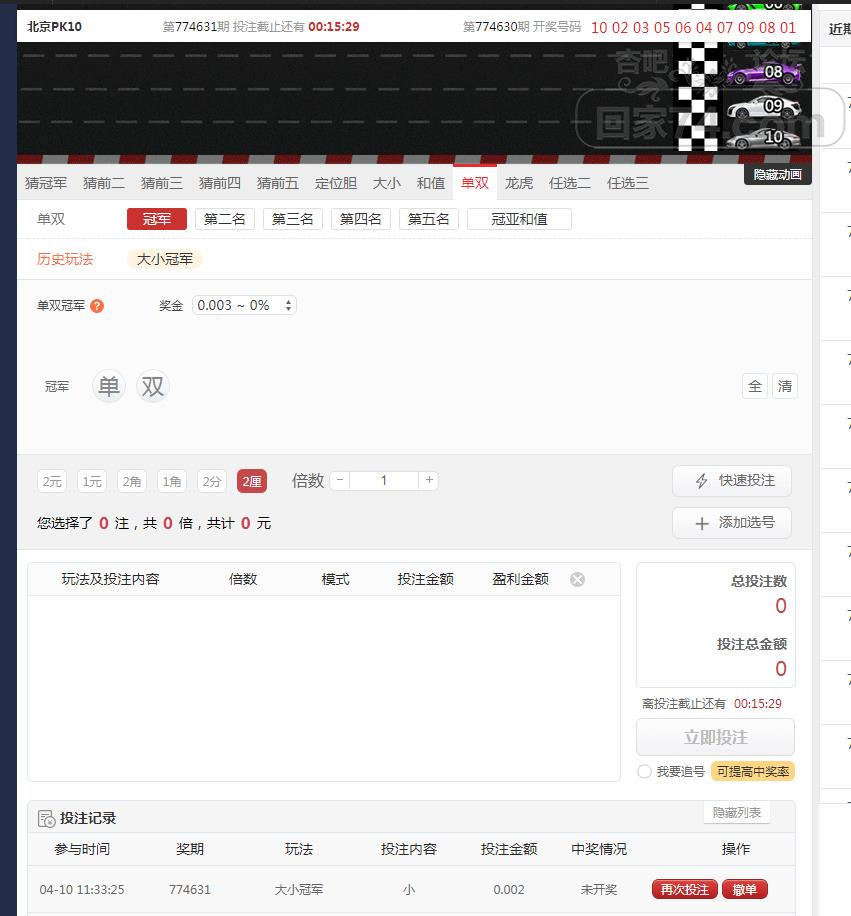Click the 04-10 11:33:25 time cell
This screenshot has width=851, height=916.
point(82,890)
